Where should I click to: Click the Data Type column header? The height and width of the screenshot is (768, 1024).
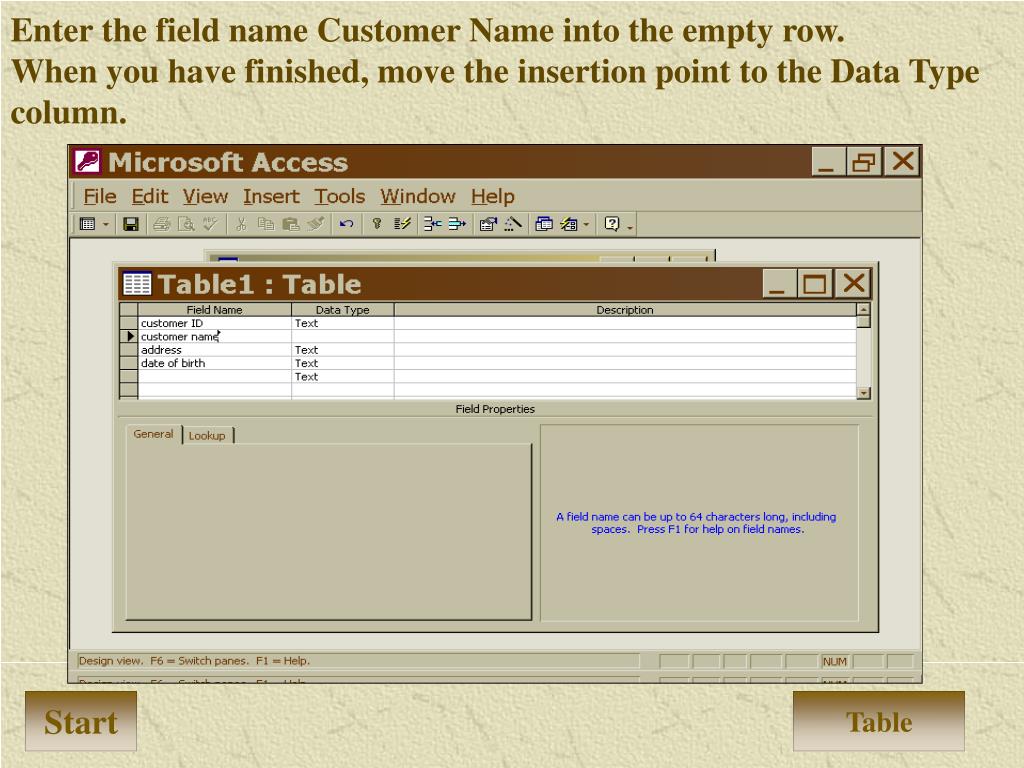coord(342,310)
